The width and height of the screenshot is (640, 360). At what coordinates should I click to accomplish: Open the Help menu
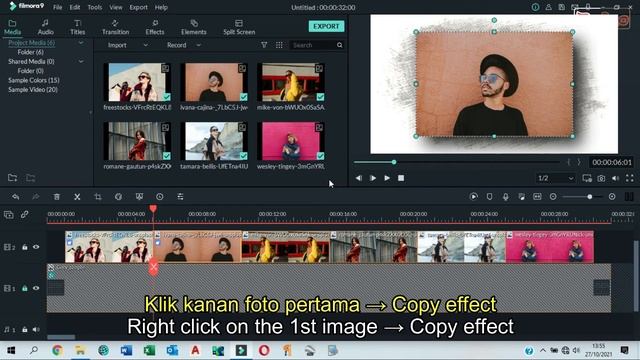click(x=161, y=7)
